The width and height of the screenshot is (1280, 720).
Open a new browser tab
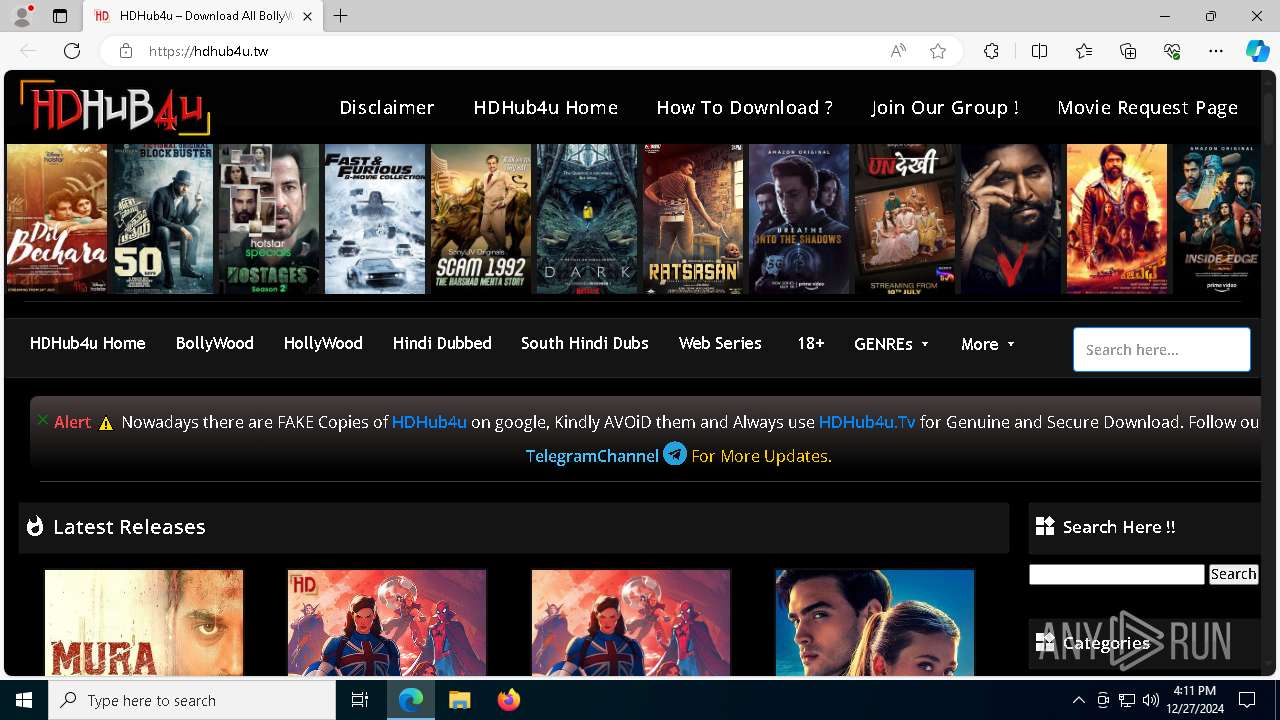[341, 16]
